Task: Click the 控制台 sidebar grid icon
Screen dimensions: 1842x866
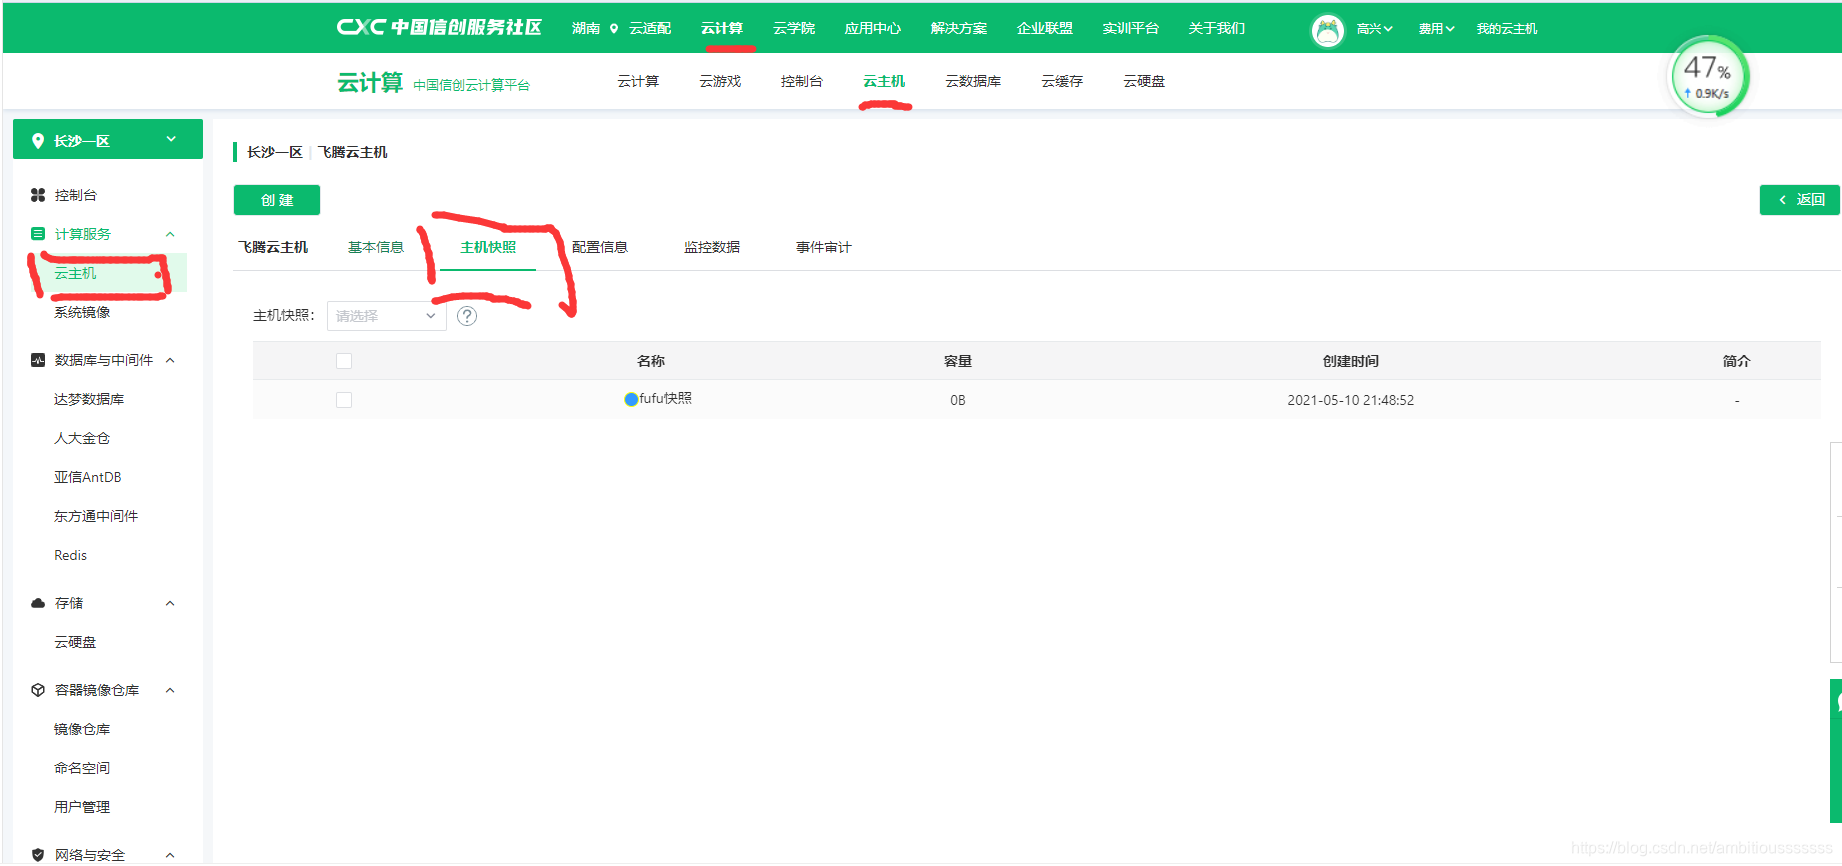Action: (38, 195)
